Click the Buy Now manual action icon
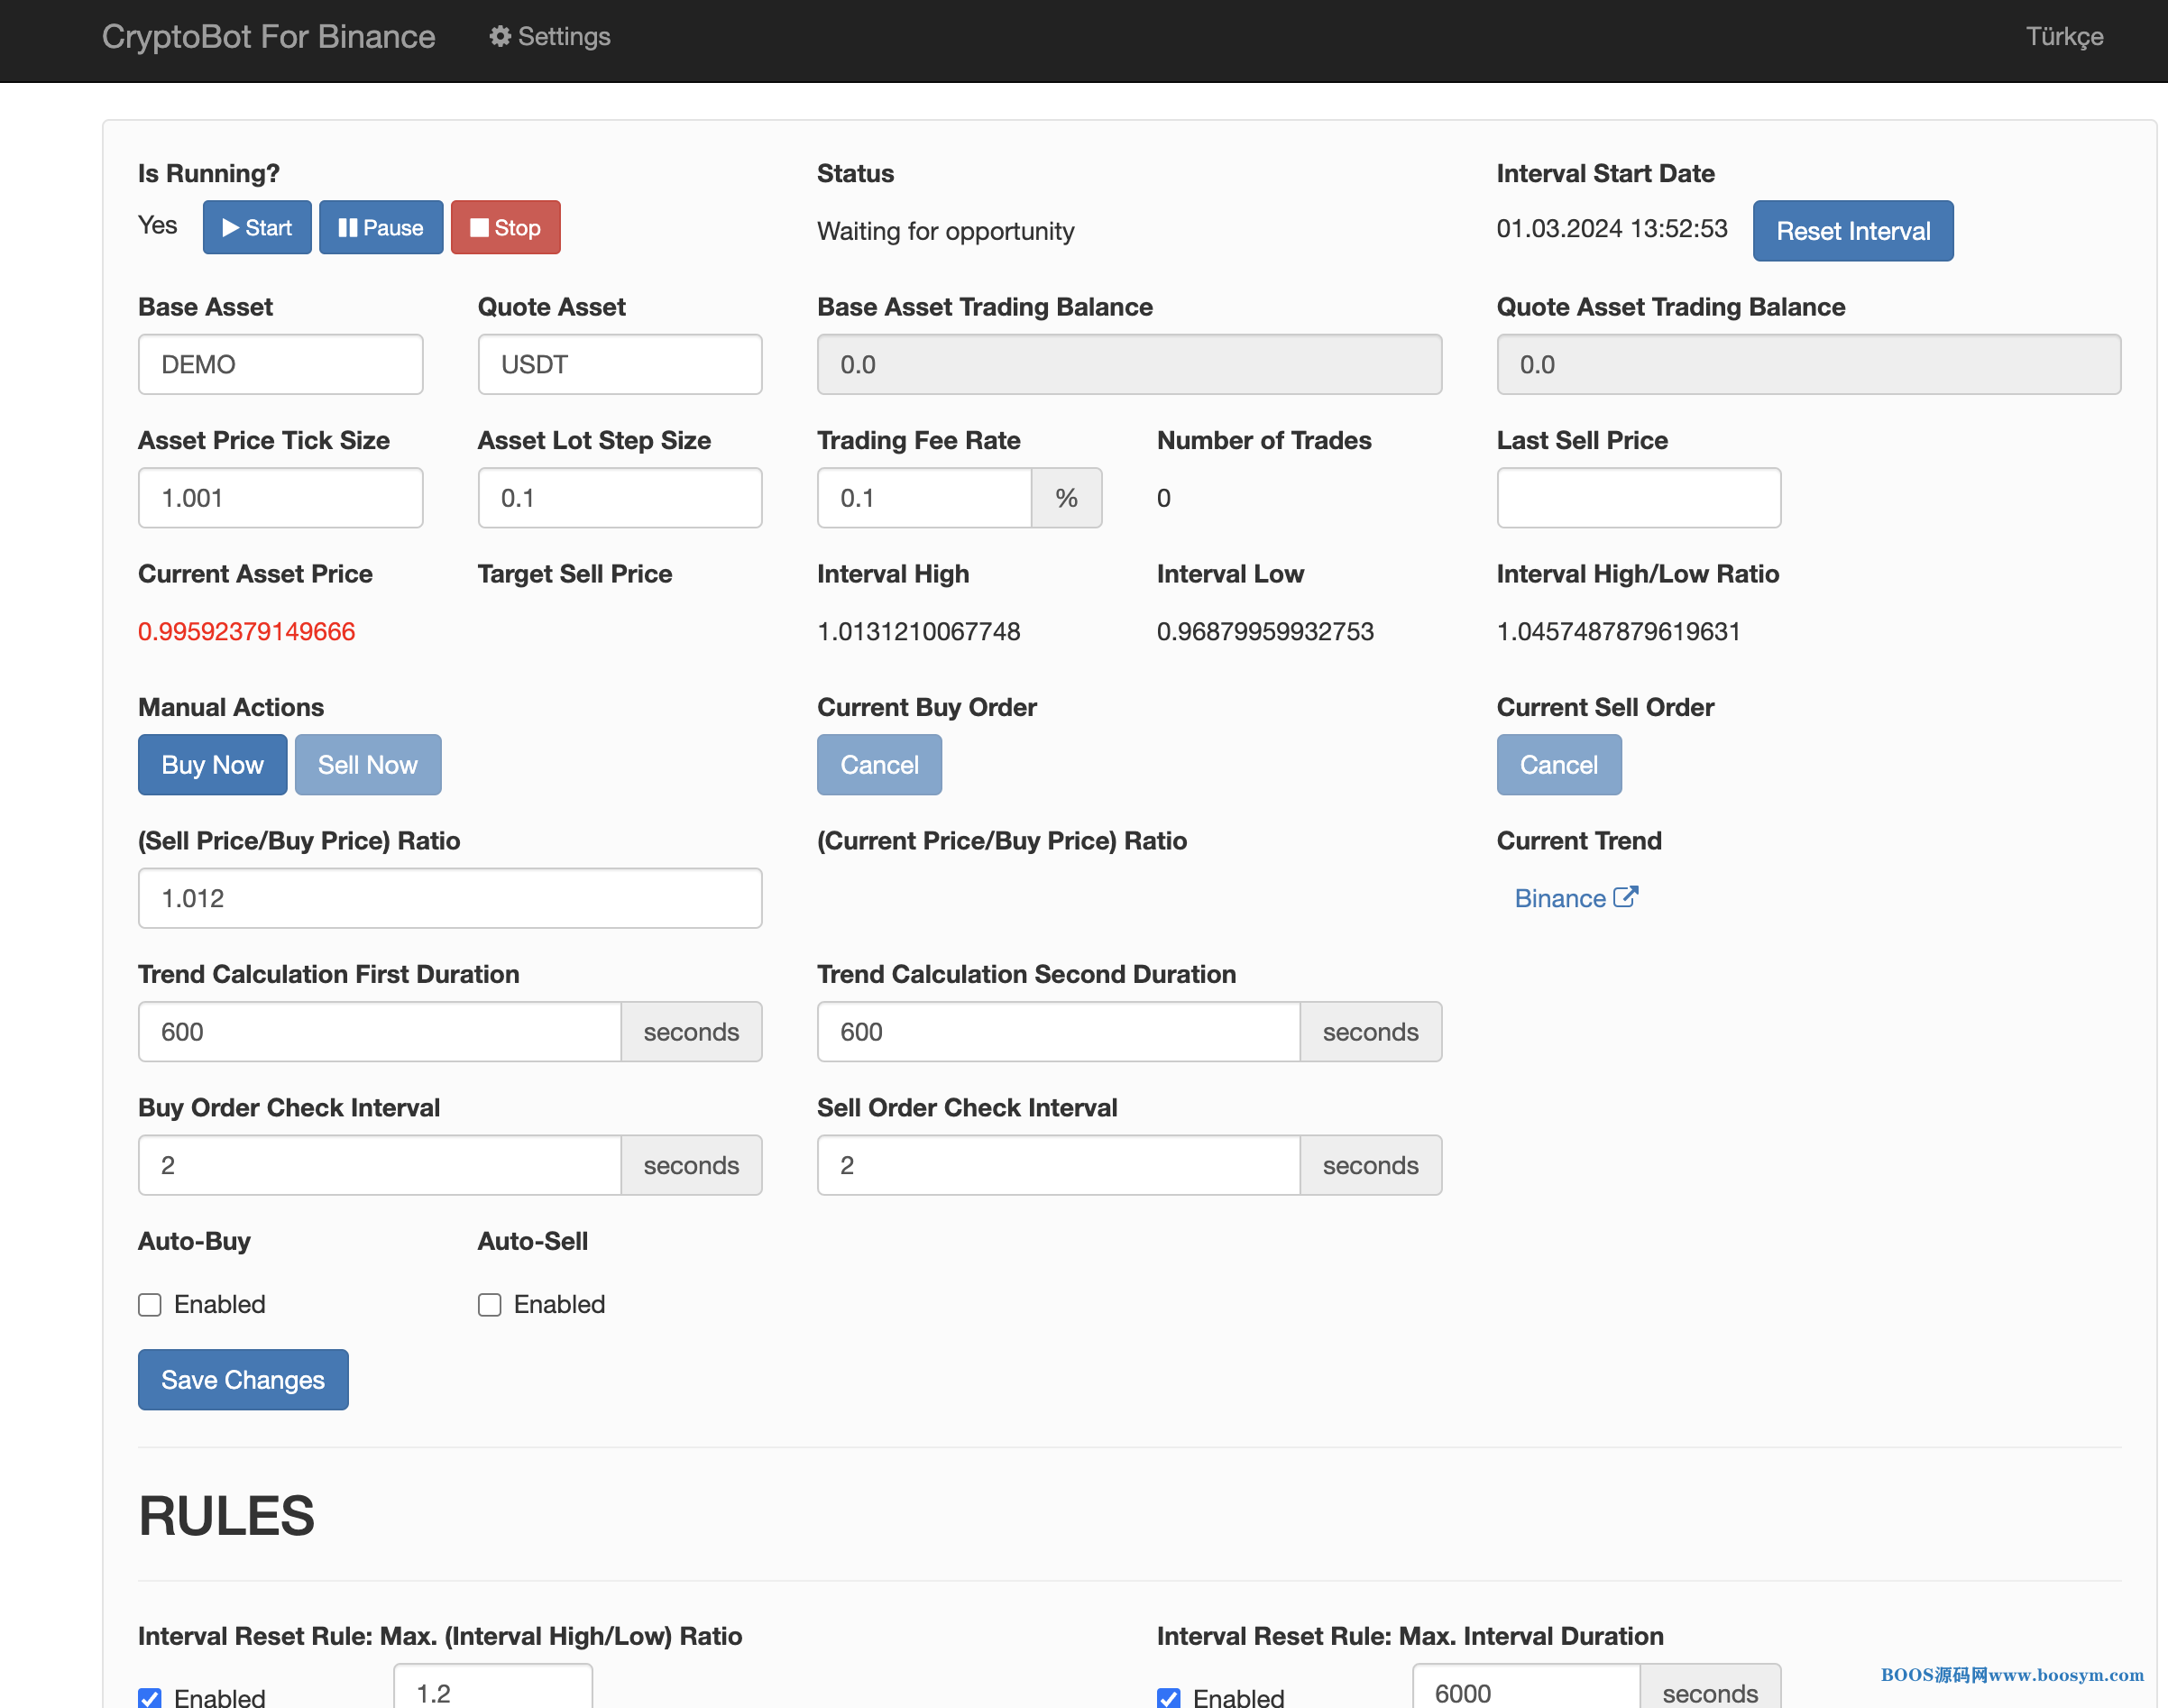The width and height of the screenshot is (2168, 1708). (211, 764)
